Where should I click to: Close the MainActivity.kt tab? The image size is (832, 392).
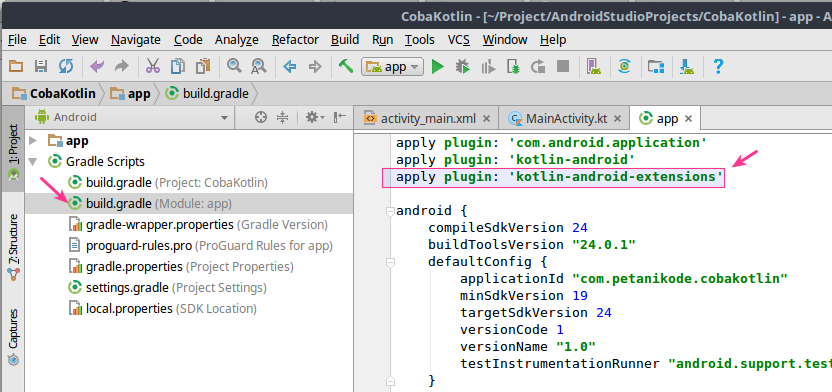coord(618,119)
